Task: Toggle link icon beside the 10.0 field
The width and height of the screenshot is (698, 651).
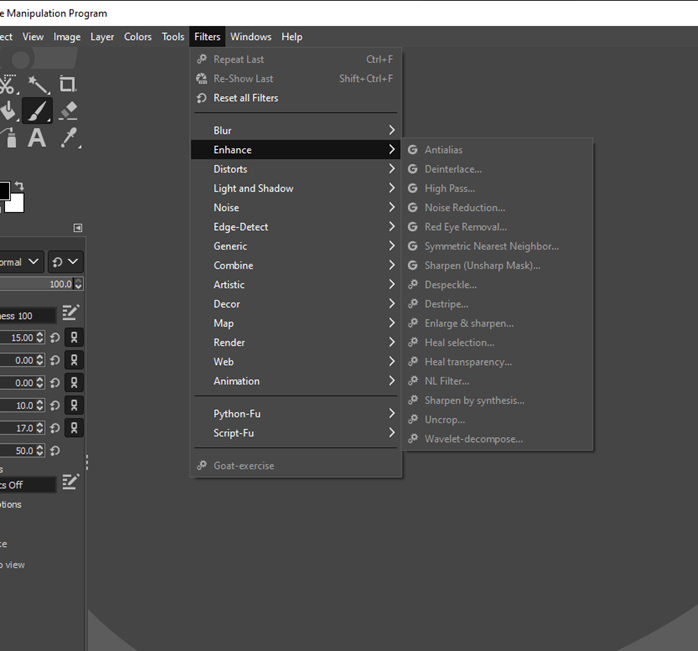Action: [x=74, y=405]
